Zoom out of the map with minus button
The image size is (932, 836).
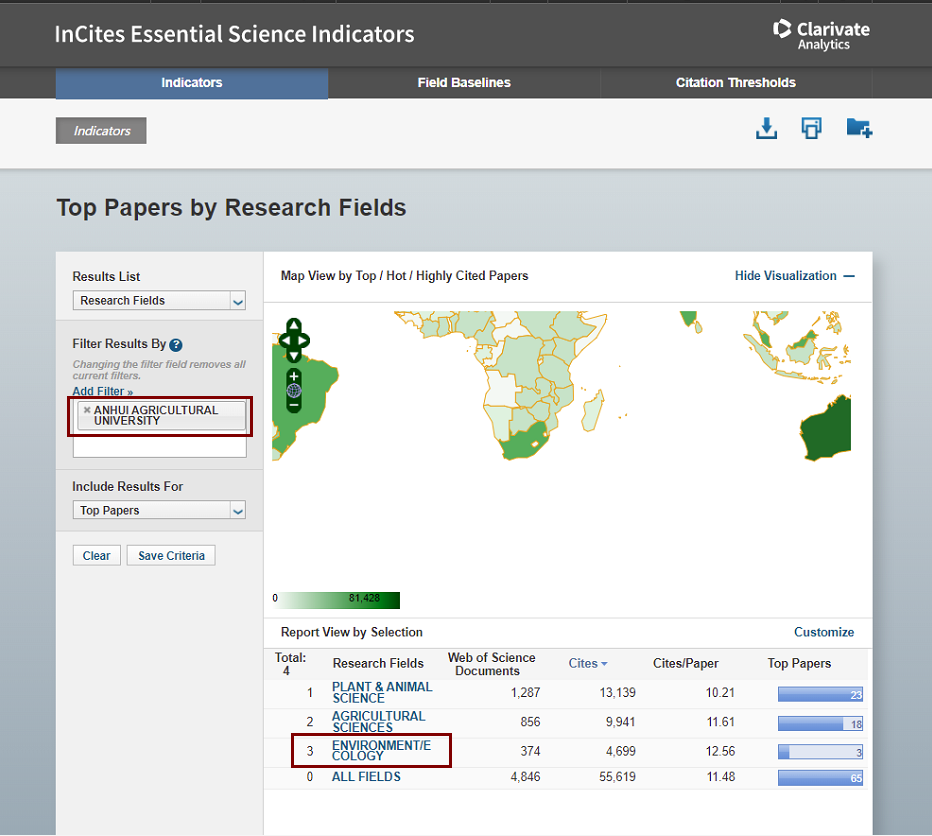[294, 405]
